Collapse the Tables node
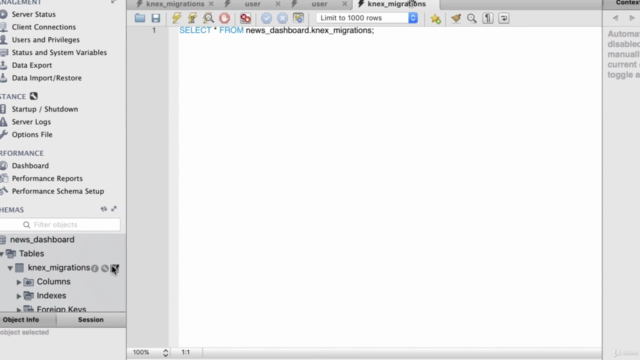This screenshot has width=640, height=360. (2, 254)
